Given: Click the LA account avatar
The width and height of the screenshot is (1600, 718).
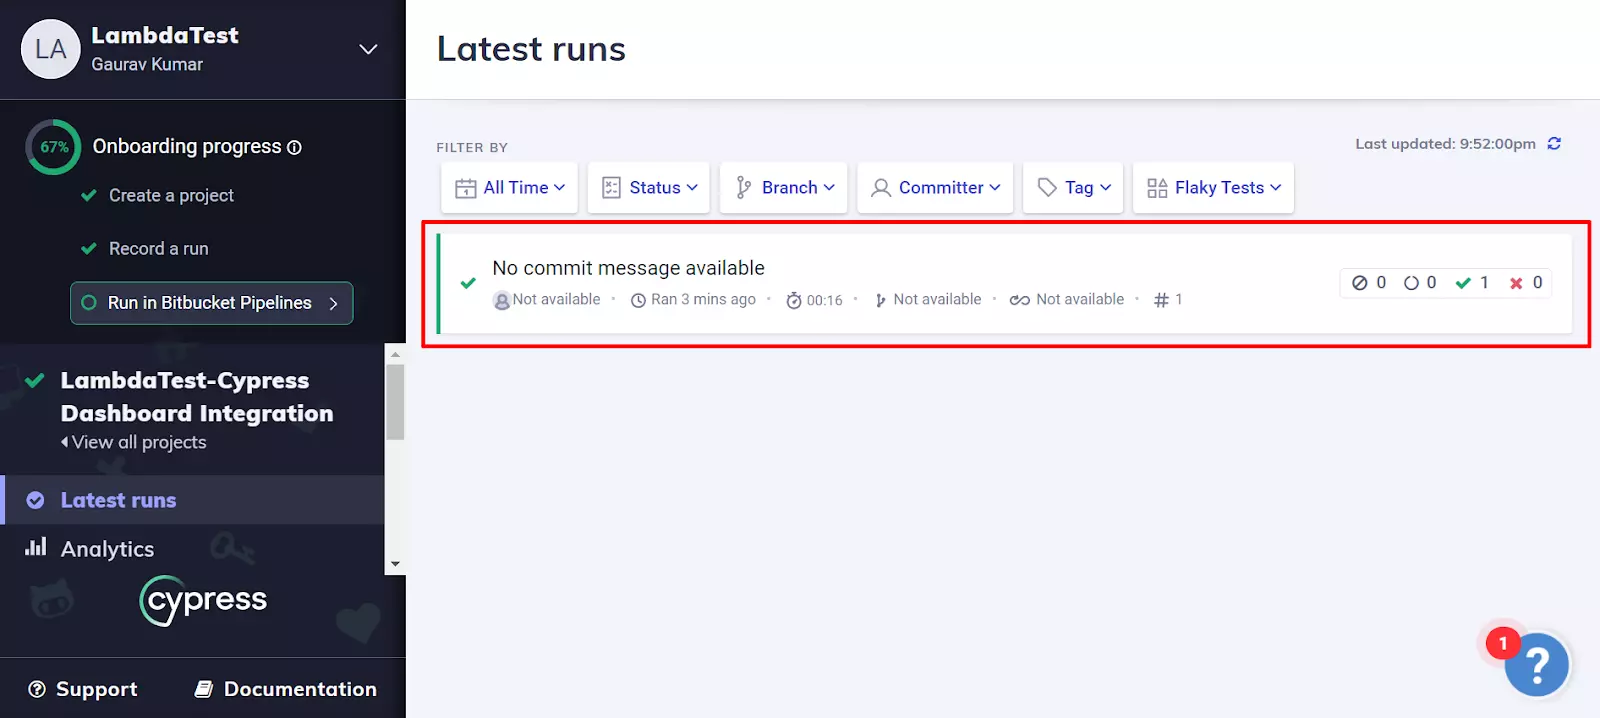Looking at the screenshot, I should click(x=50, y=49).
